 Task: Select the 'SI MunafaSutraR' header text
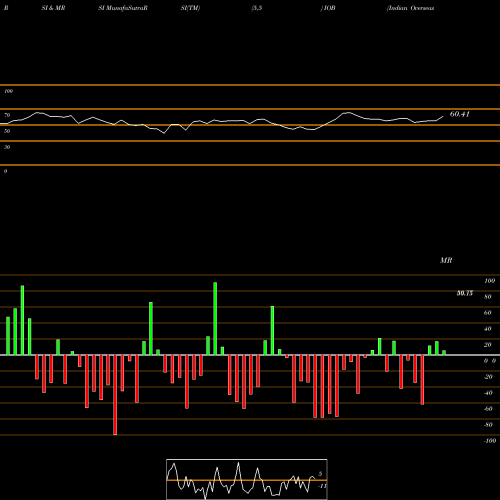pos(123,8)
